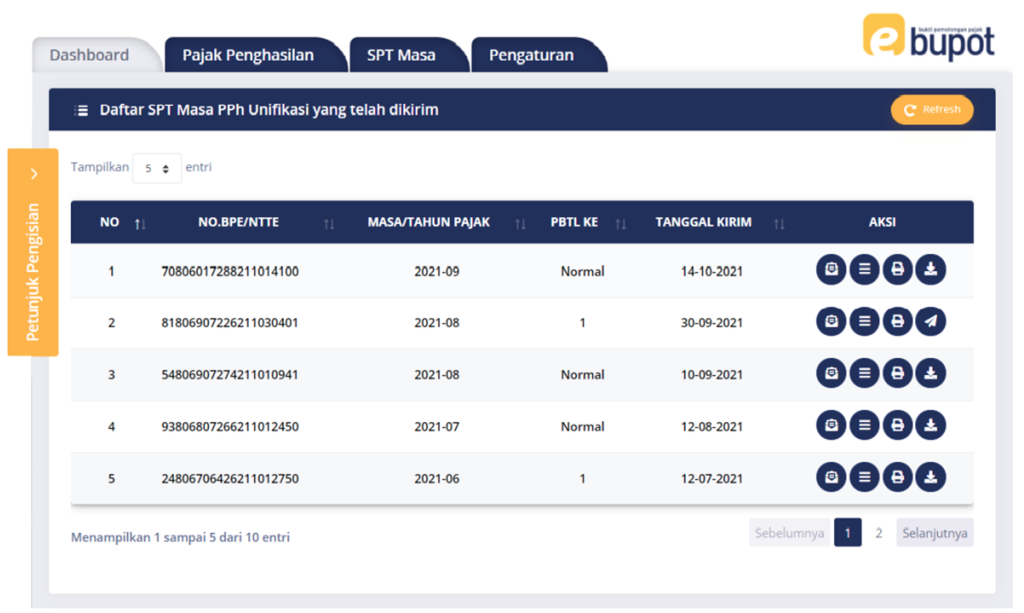This screenshot has height=613, width=1024.
Task: Sort the table by NO column
Action: tap(140, 223)
